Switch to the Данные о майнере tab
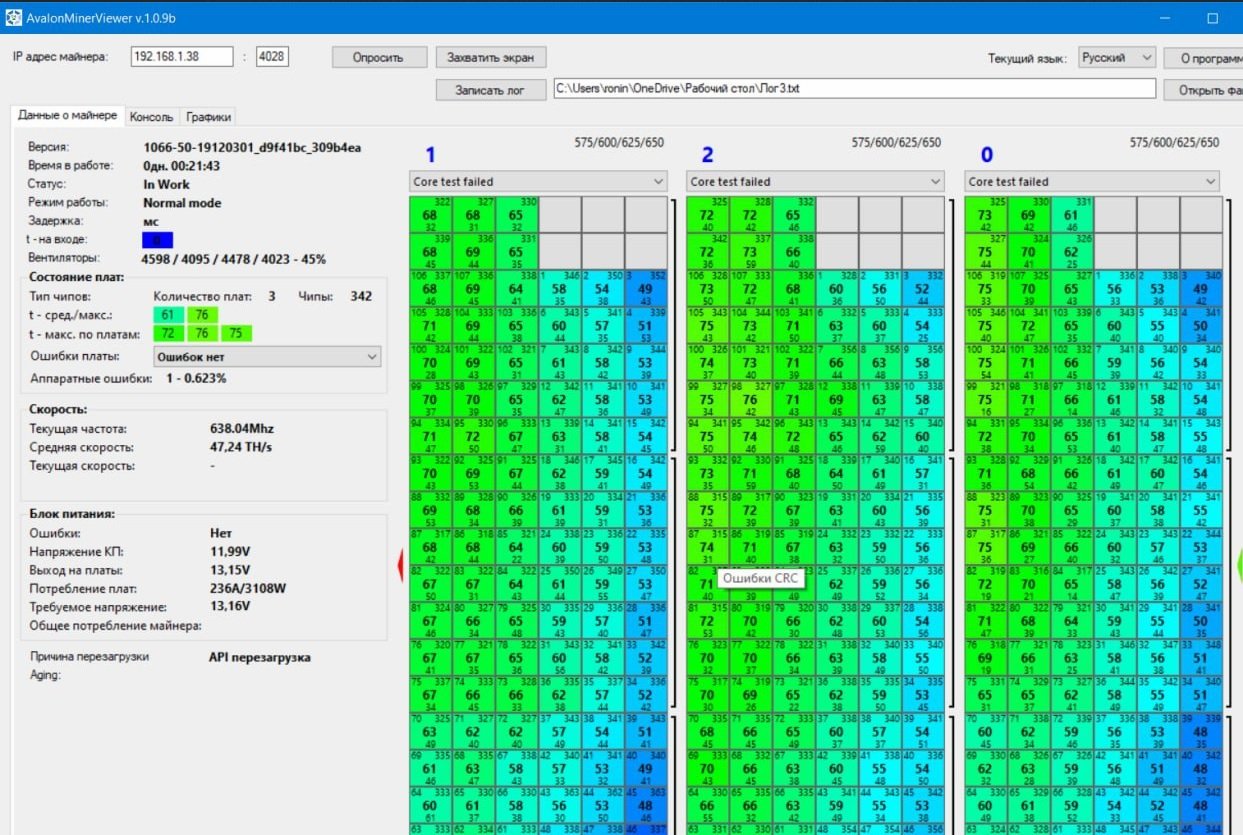The width and height of the screenshot is (1243, 835). pyautogui.click(x=67, y=116)
